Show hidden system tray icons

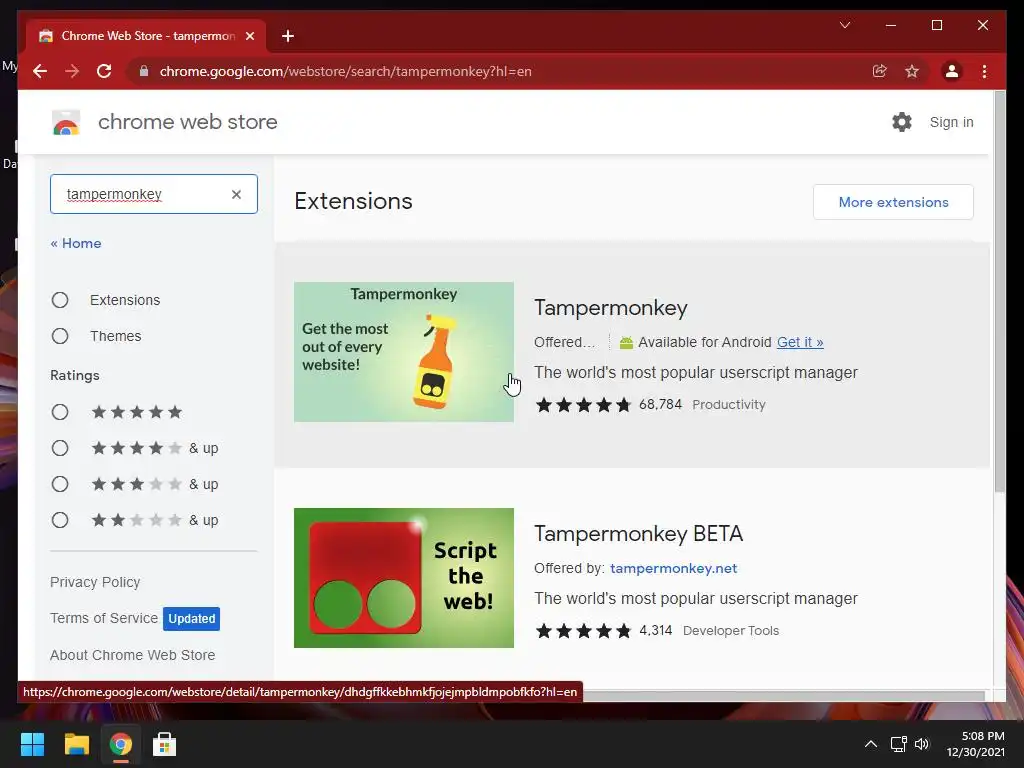point(871,744)
